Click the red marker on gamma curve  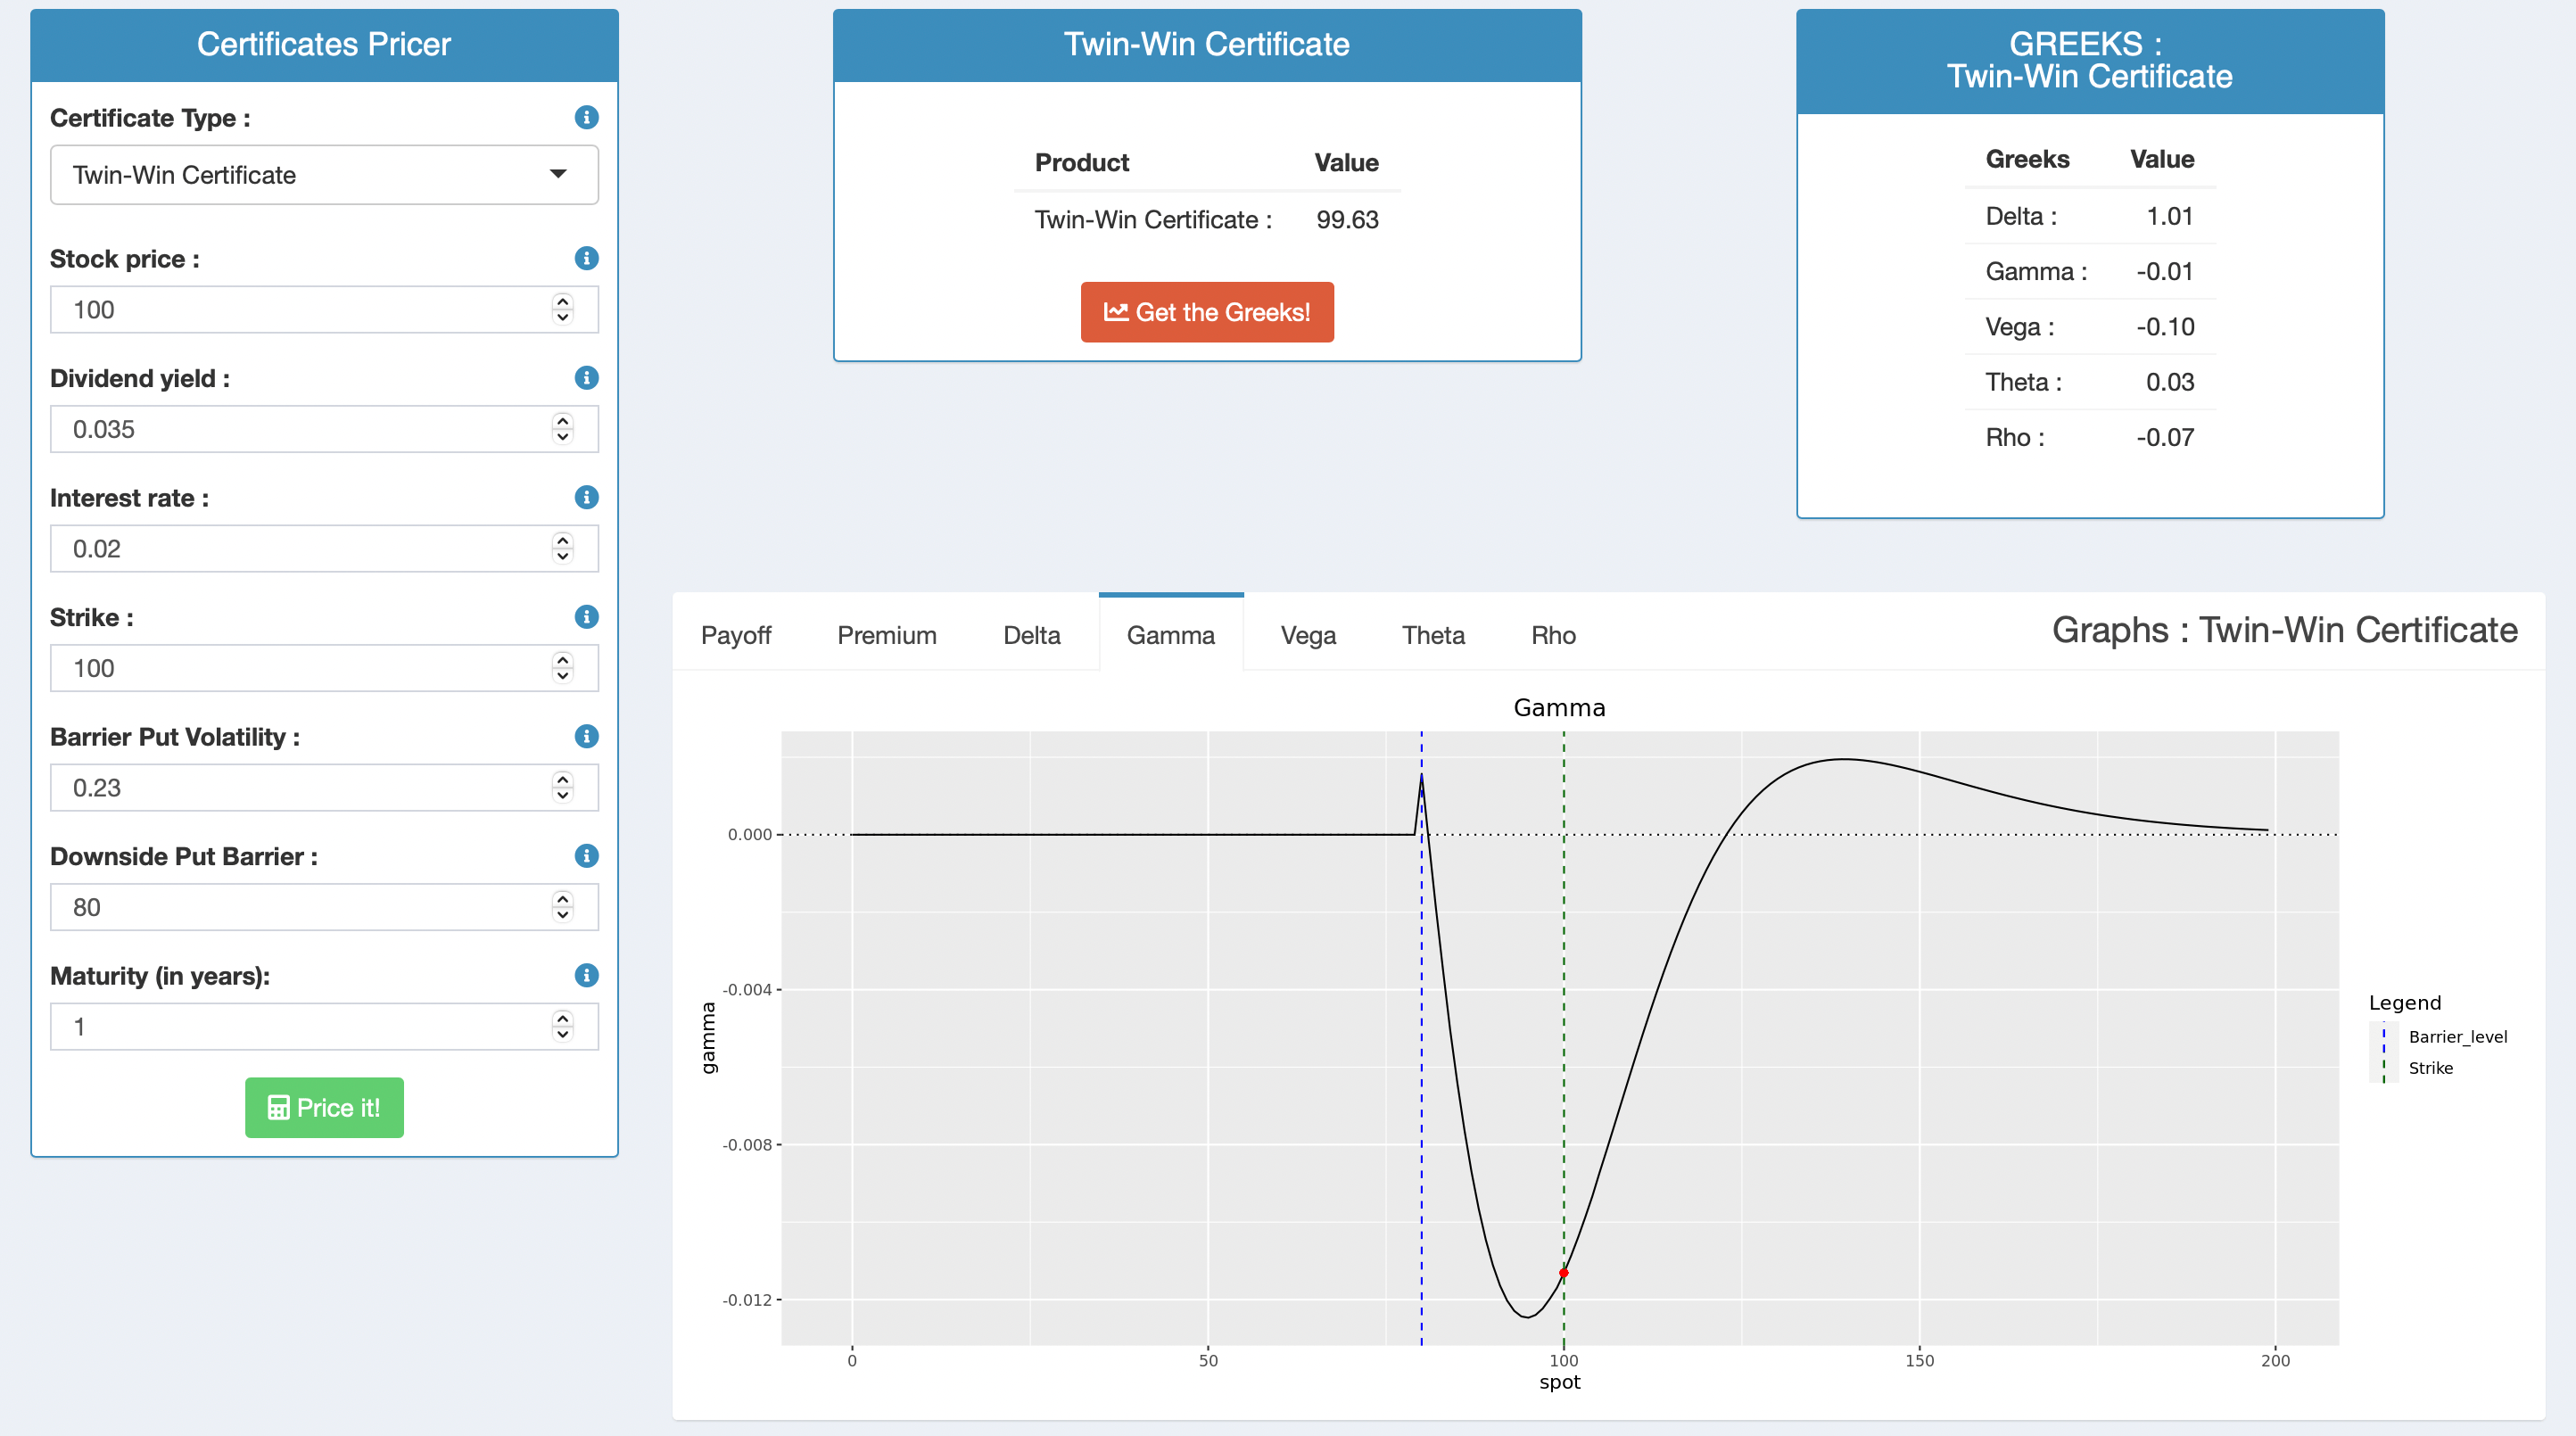(x=1563, y=1273)
